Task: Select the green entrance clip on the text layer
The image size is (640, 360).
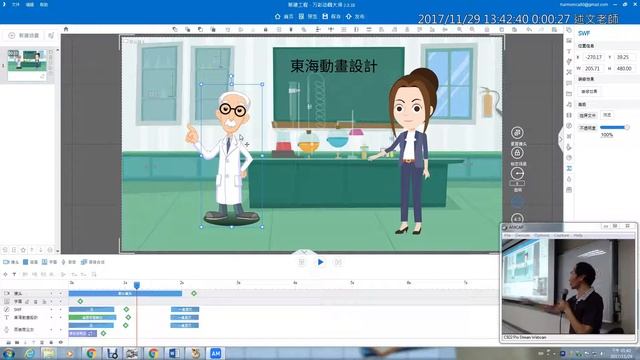Action: [x=92, y=318]
